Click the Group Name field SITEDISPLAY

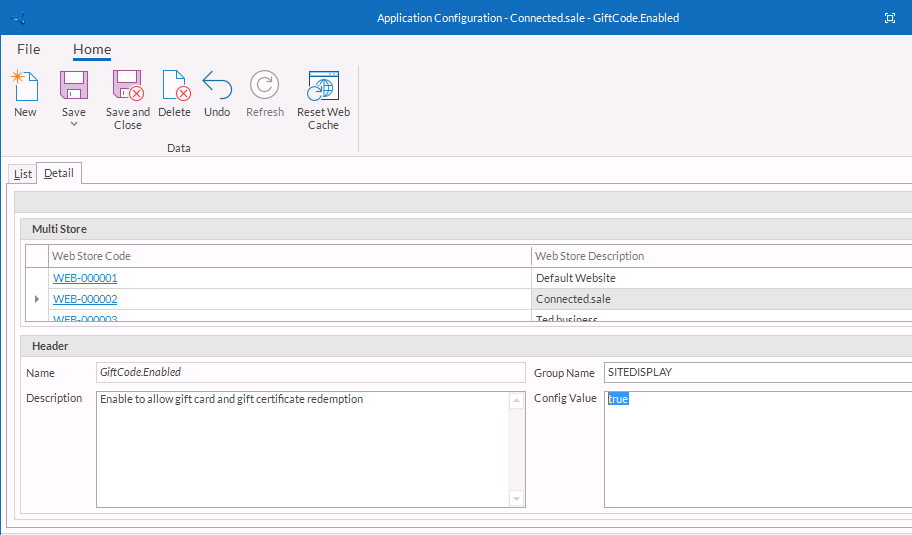pyautogui.click(x=757, y=372)
